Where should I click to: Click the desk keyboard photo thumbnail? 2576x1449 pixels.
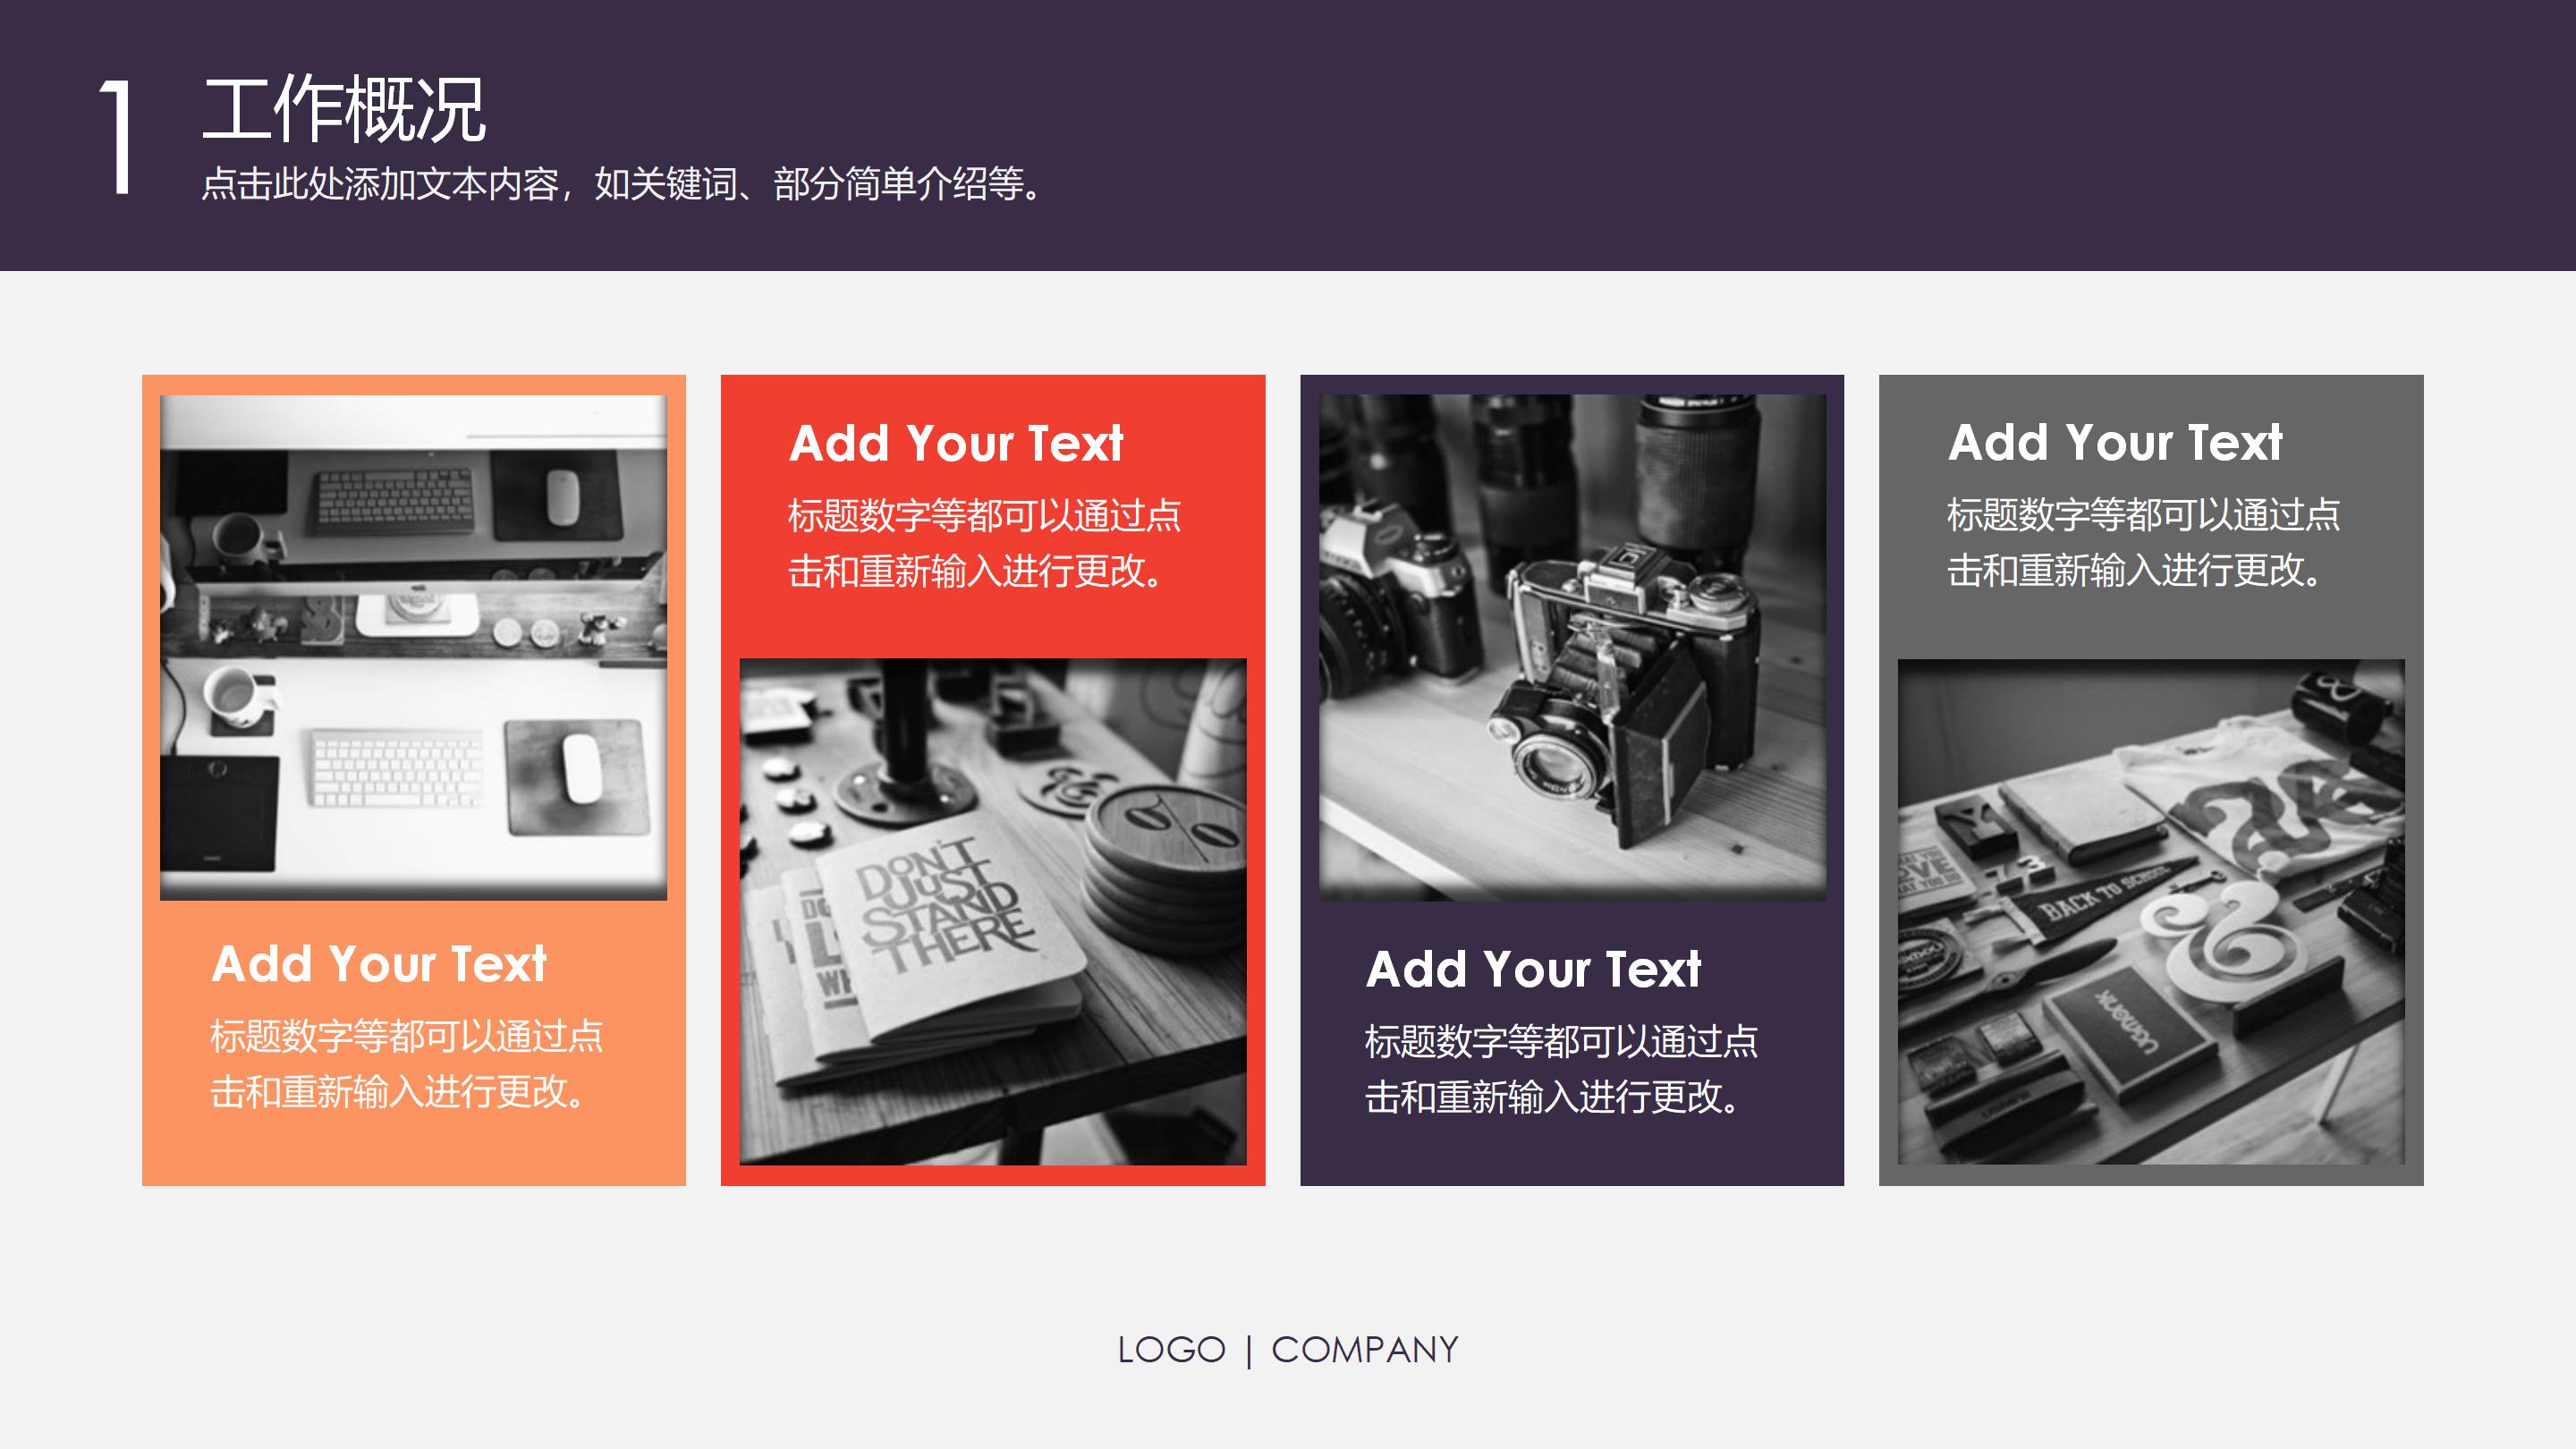point(413,647)
